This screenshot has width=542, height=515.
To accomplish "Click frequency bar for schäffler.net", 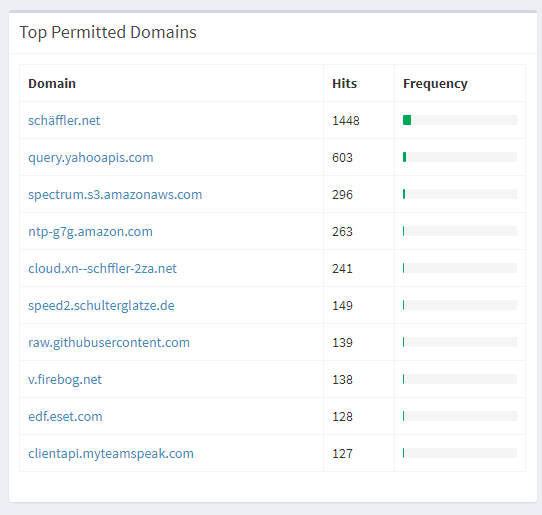I will click(x=460, y=120).
